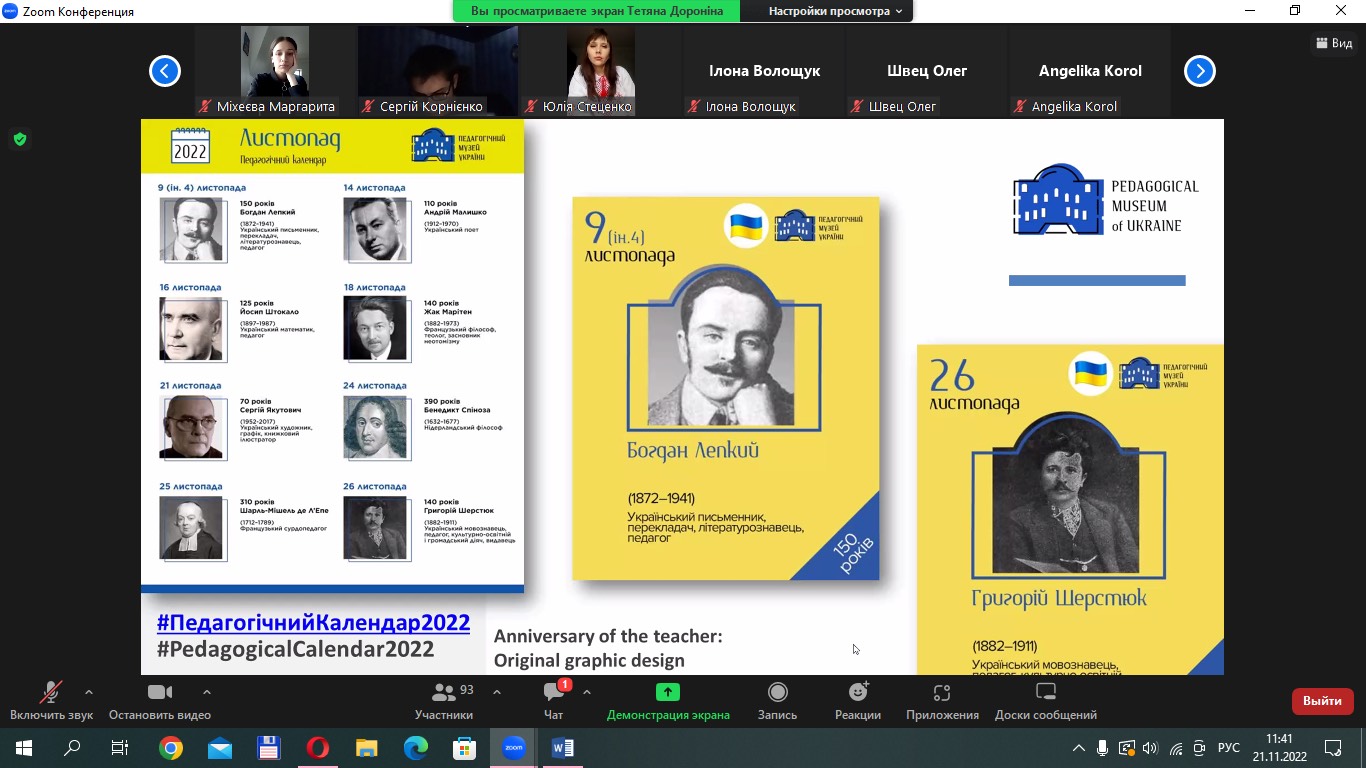Viewport: 1366px width, 768px height.
Task: Click the green encryption shield icon
Action: point(20,139)
